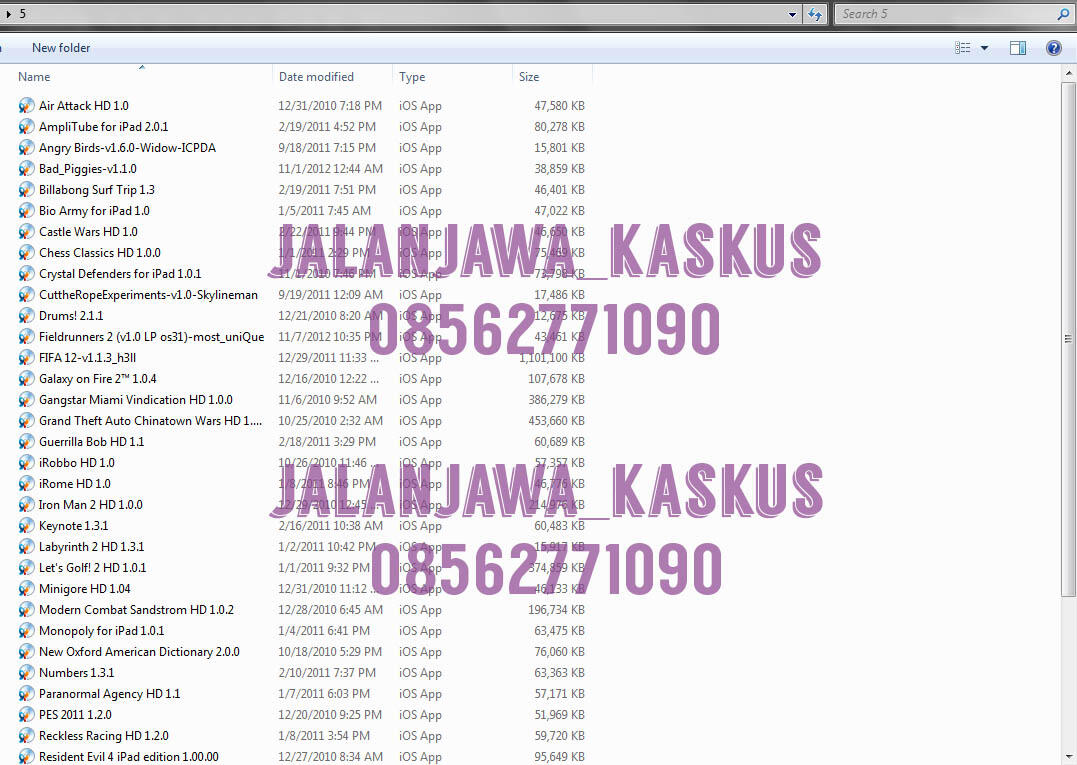This screenshot has height=765, width=1077.
Task: Click the New folder button
Action: click(x=61, y=48)
